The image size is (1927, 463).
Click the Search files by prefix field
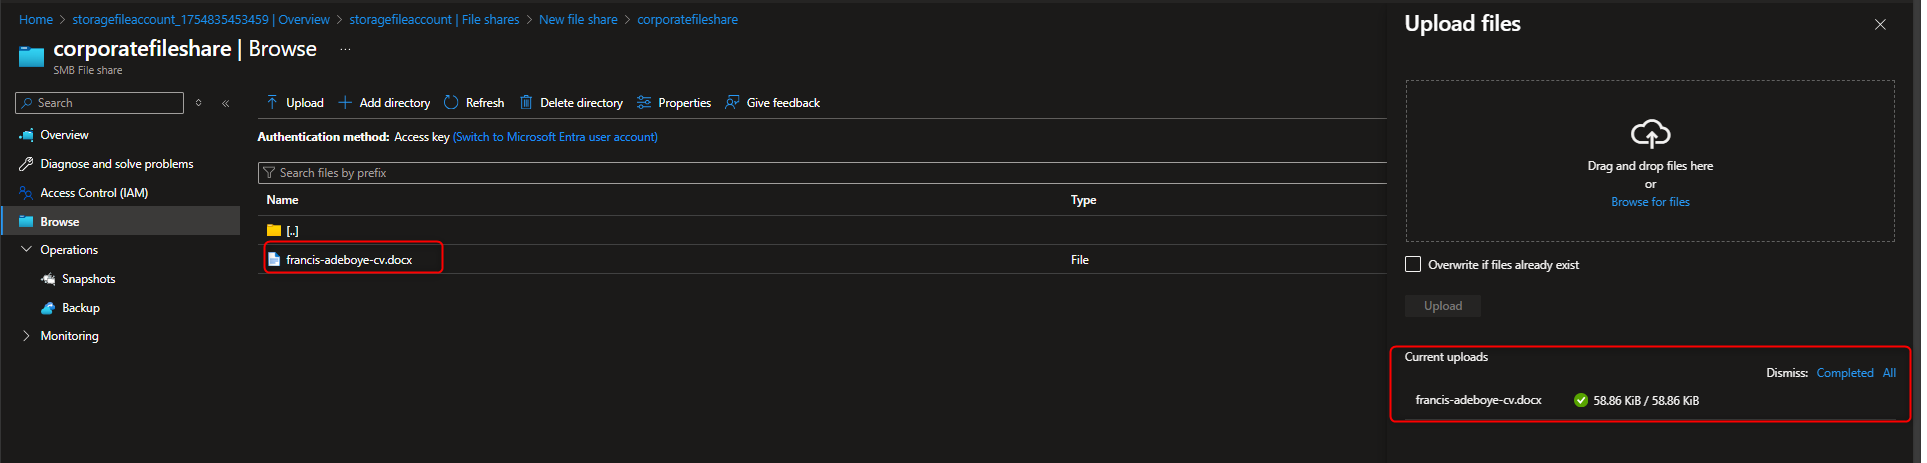coord(822,173)
